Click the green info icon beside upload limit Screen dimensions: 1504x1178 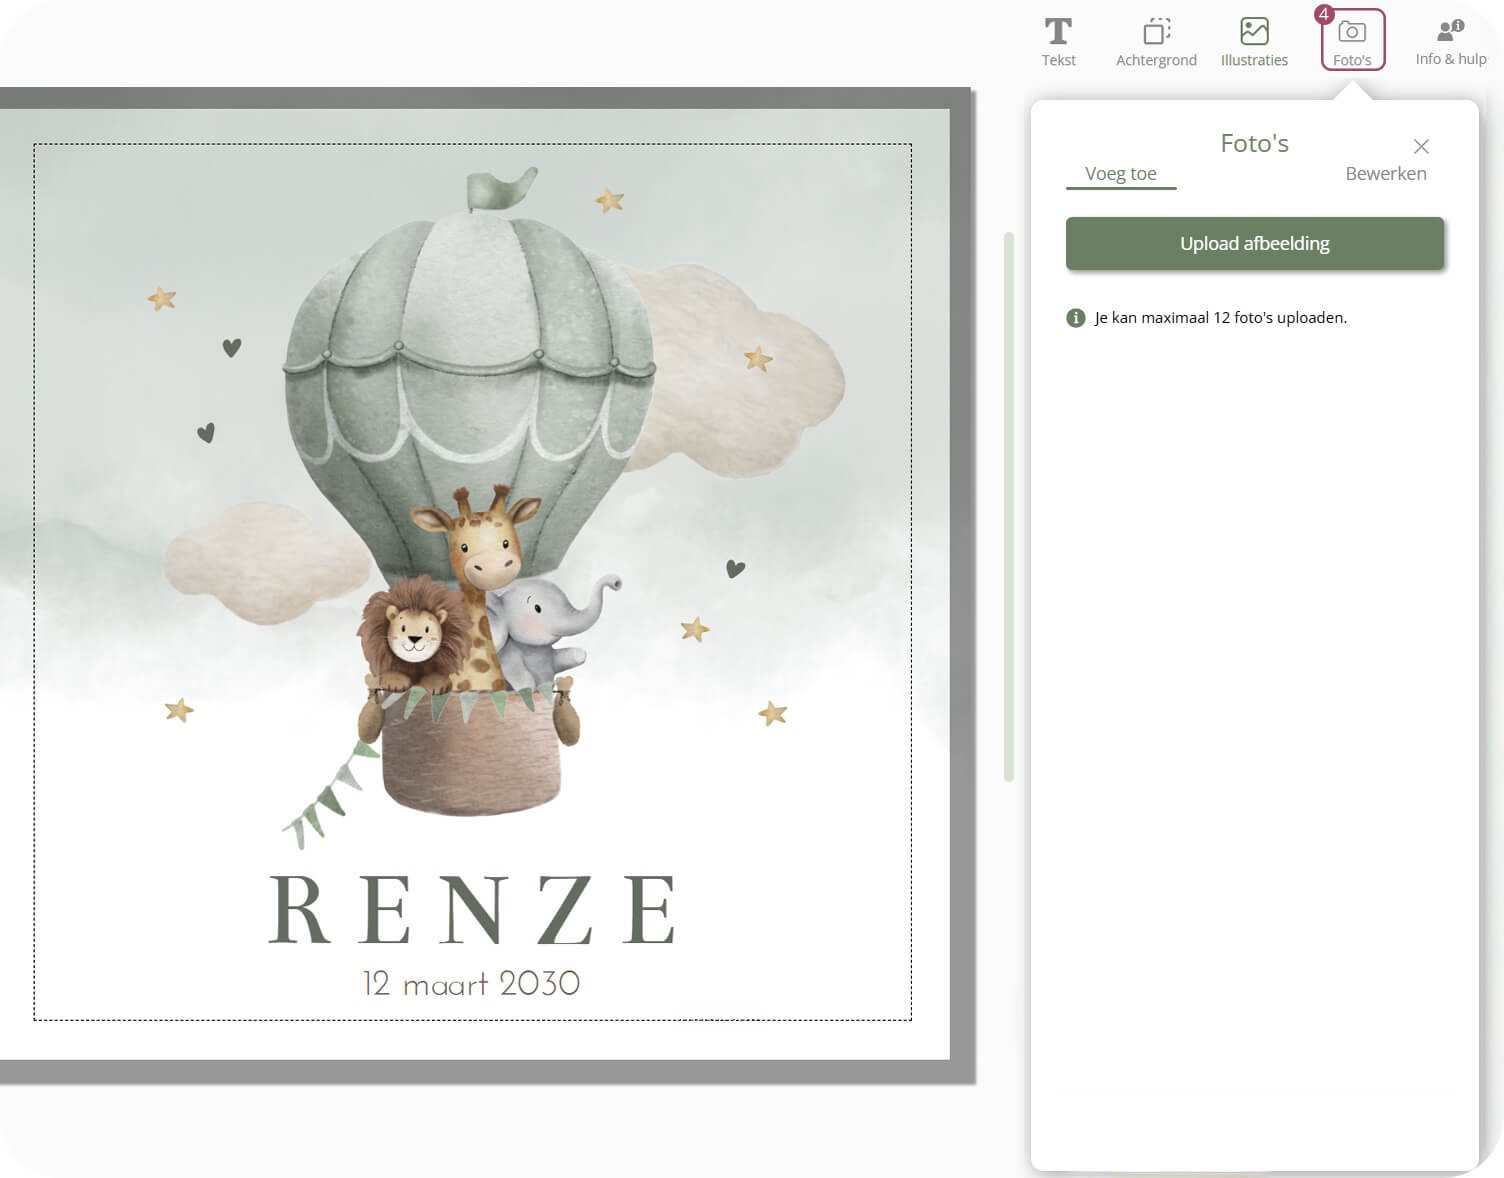tap(1076, 318)
